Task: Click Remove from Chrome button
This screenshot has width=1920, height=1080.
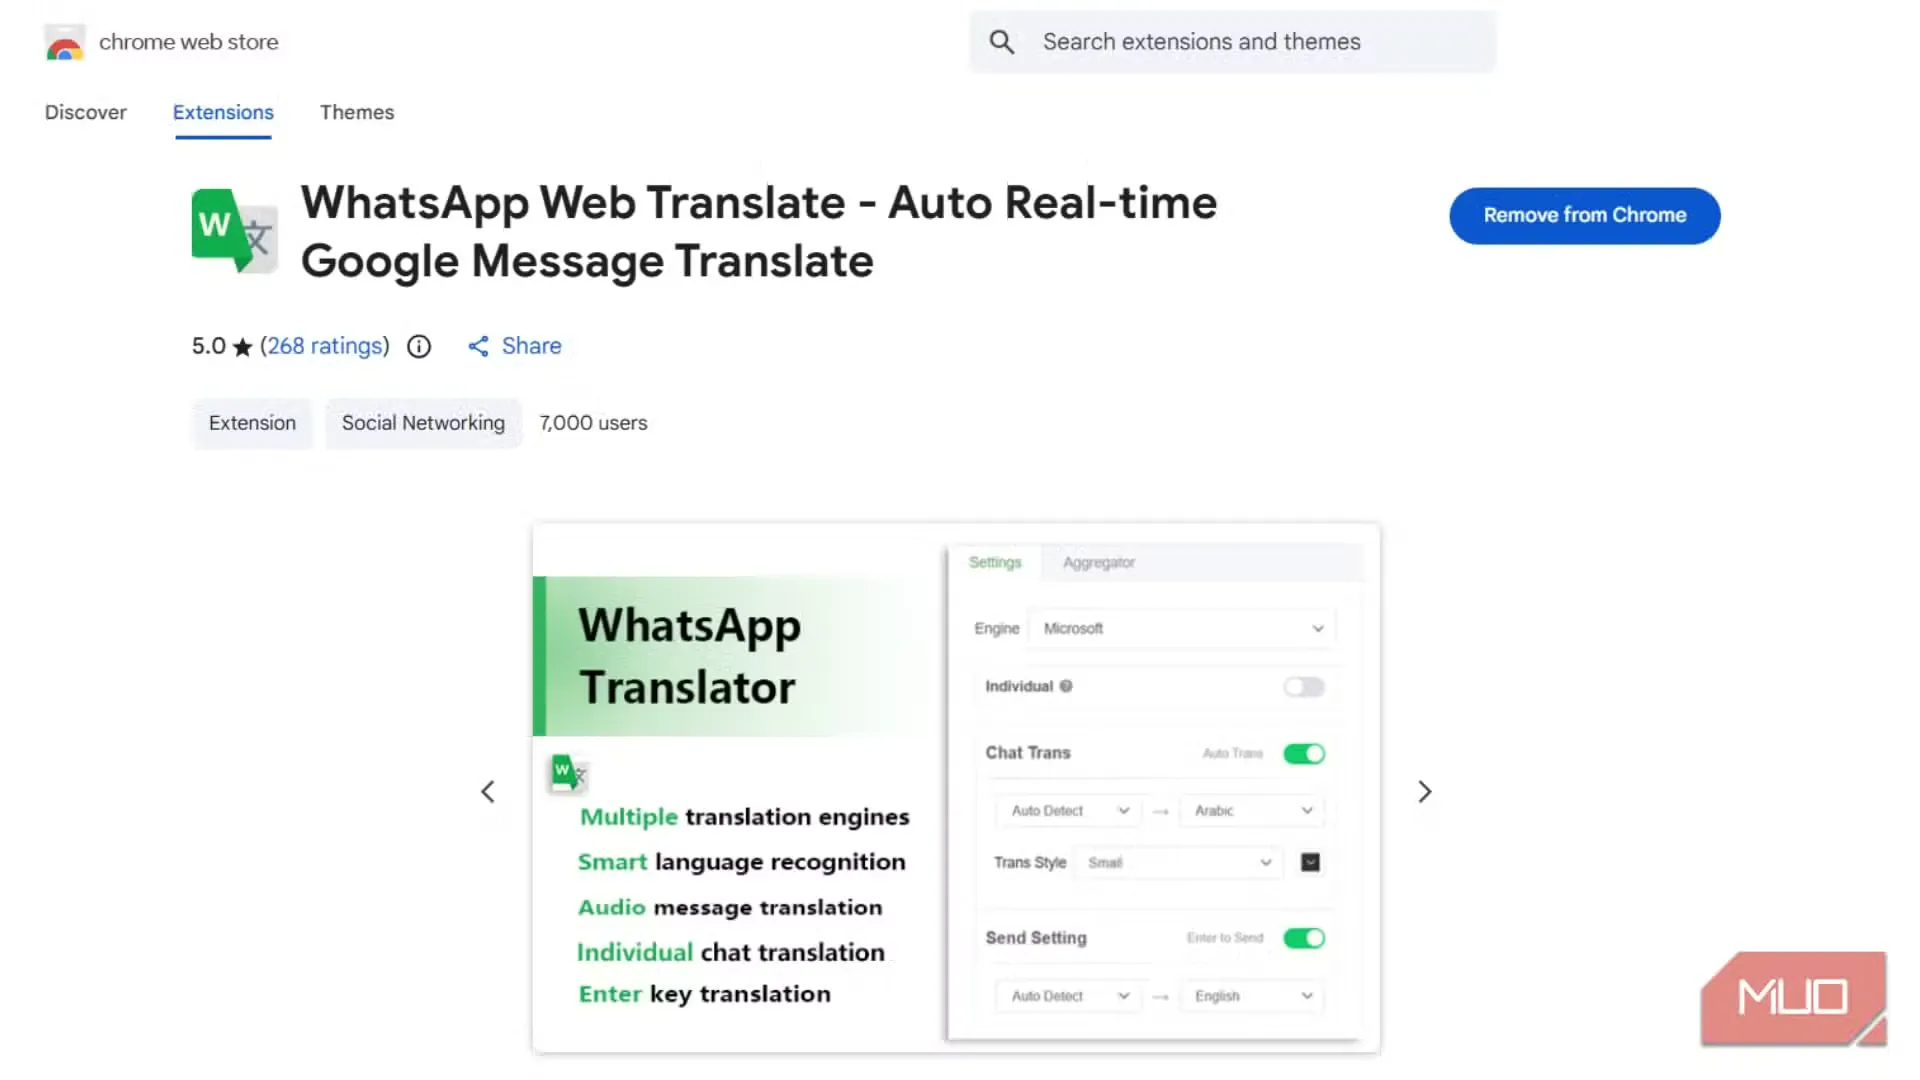Action: click(1584, 216)
